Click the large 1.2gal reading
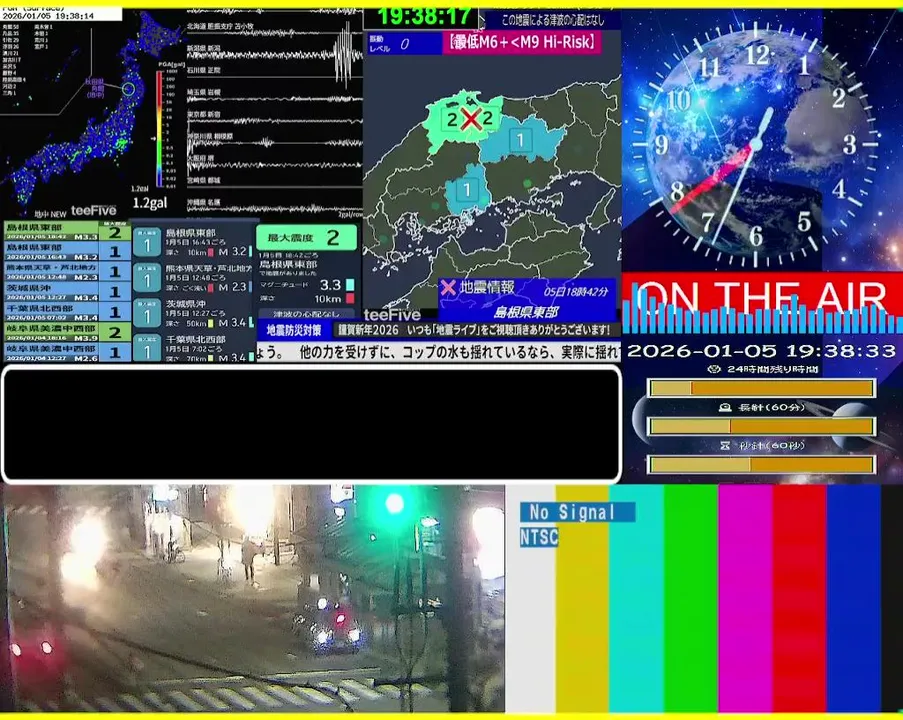903x720 pixels. coord(150,203)
